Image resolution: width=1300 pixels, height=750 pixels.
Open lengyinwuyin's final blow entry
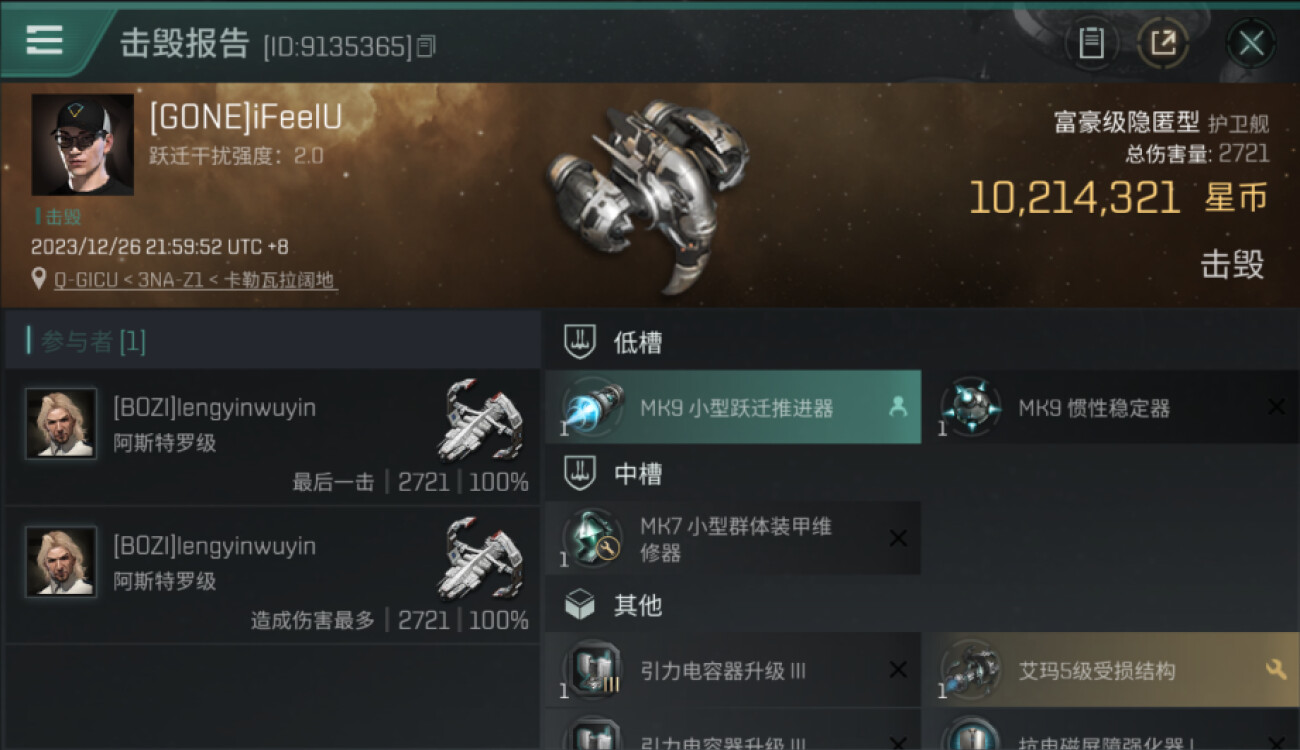pyautogui.click(x=272, y=436)
